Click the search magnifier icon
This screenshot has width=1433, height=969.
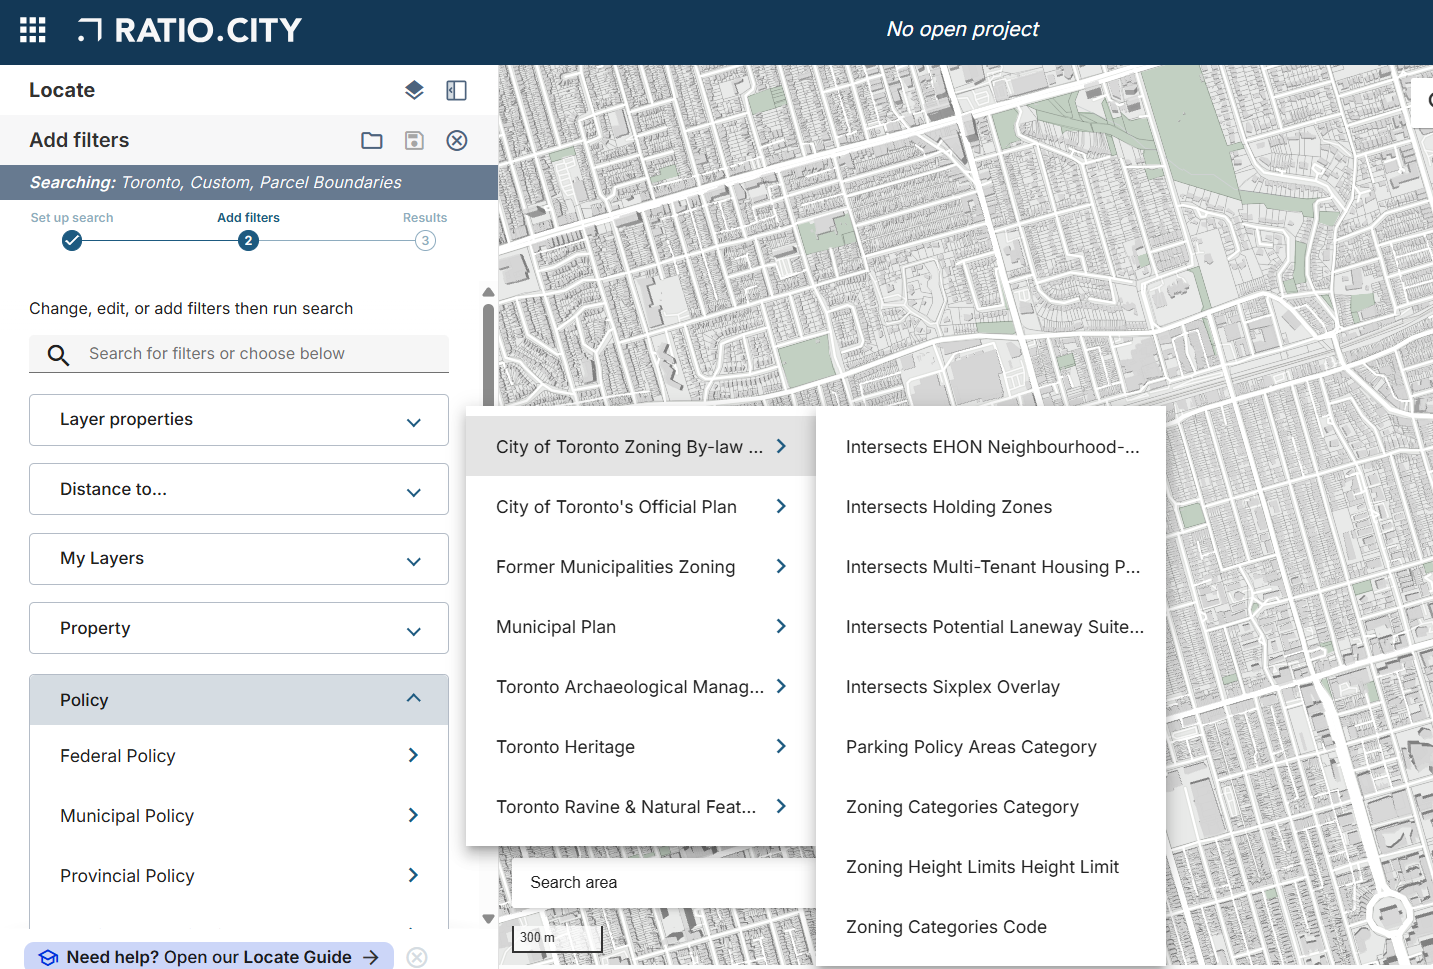tap(59, 354)
